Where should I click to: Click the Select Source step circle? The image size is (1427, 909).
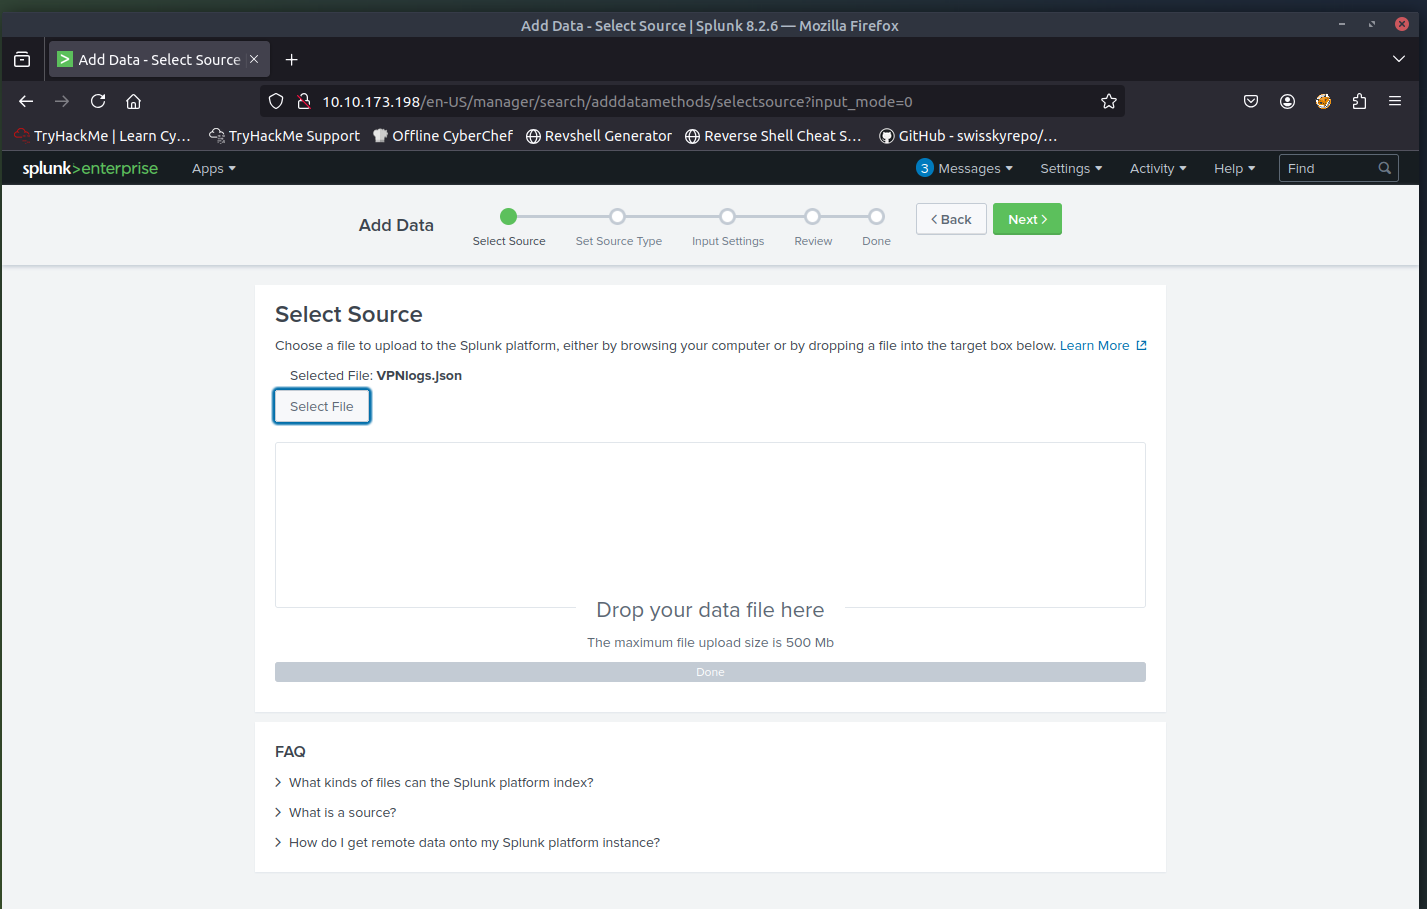point(508,216)
